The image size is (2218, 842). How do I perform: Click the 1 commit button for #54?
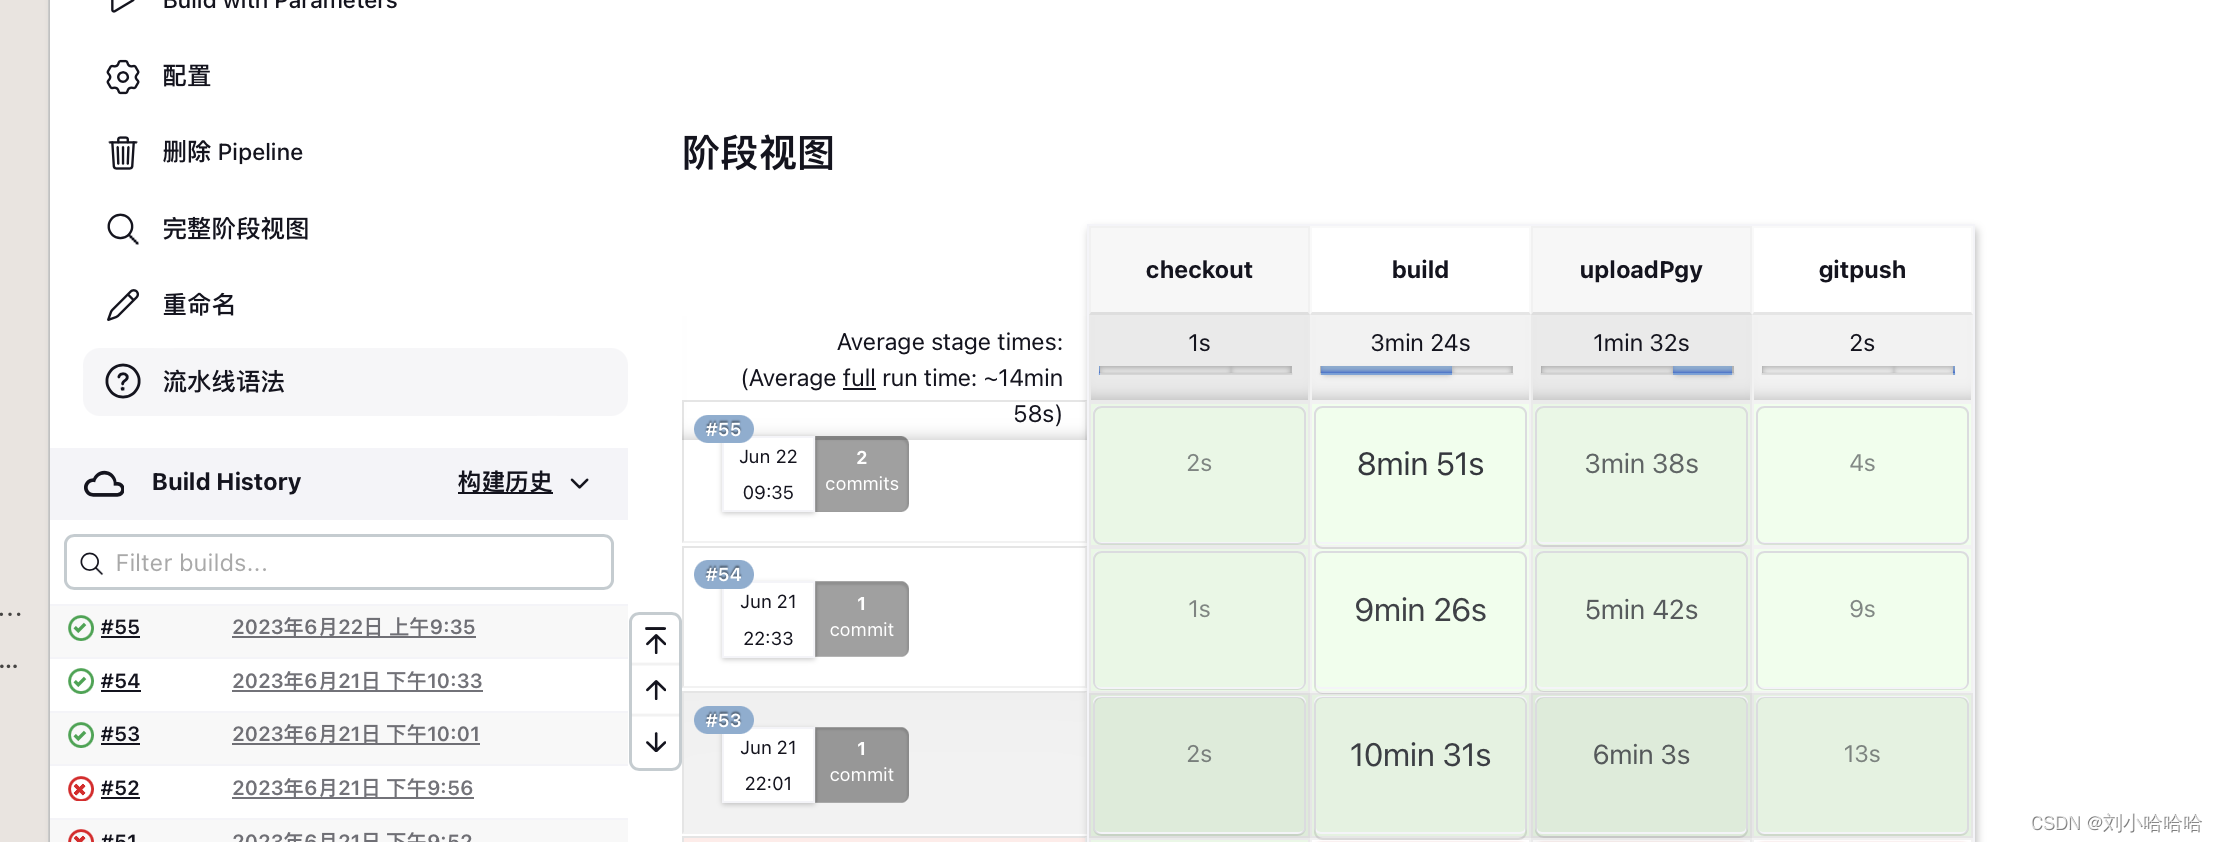coord(862,619)
